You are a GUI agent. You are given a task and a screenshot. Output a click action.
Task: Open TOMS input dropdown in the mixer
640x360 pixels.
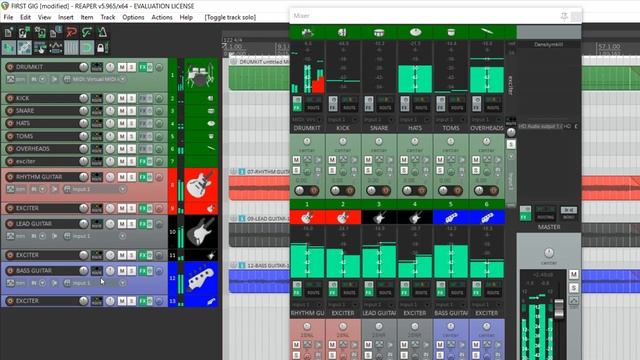click(x=451, y=120)
